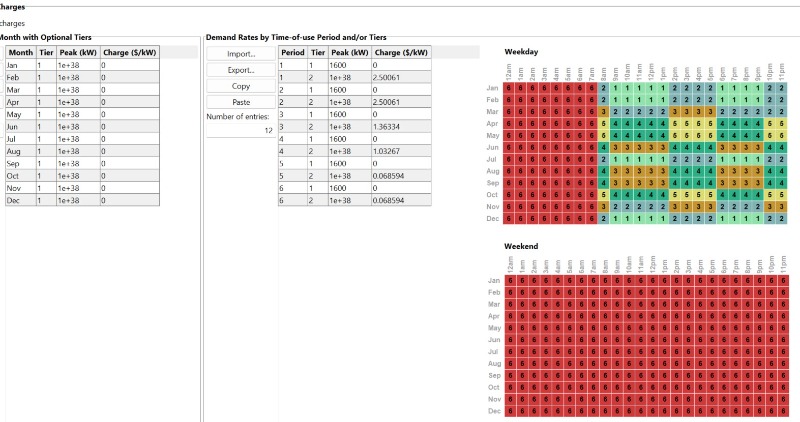
Task: Click the Import... button
Action: click(240, 53)
